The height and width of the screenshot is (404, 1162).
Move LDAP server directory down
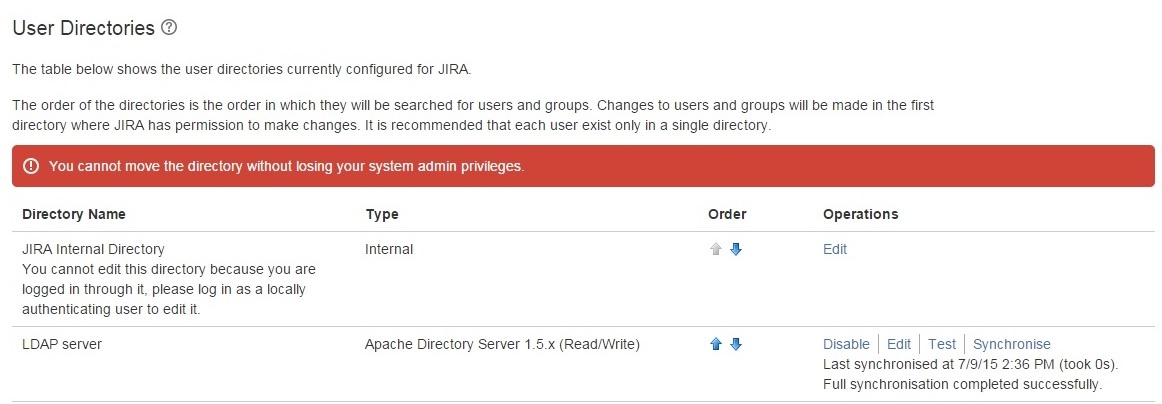coord(736,345)
